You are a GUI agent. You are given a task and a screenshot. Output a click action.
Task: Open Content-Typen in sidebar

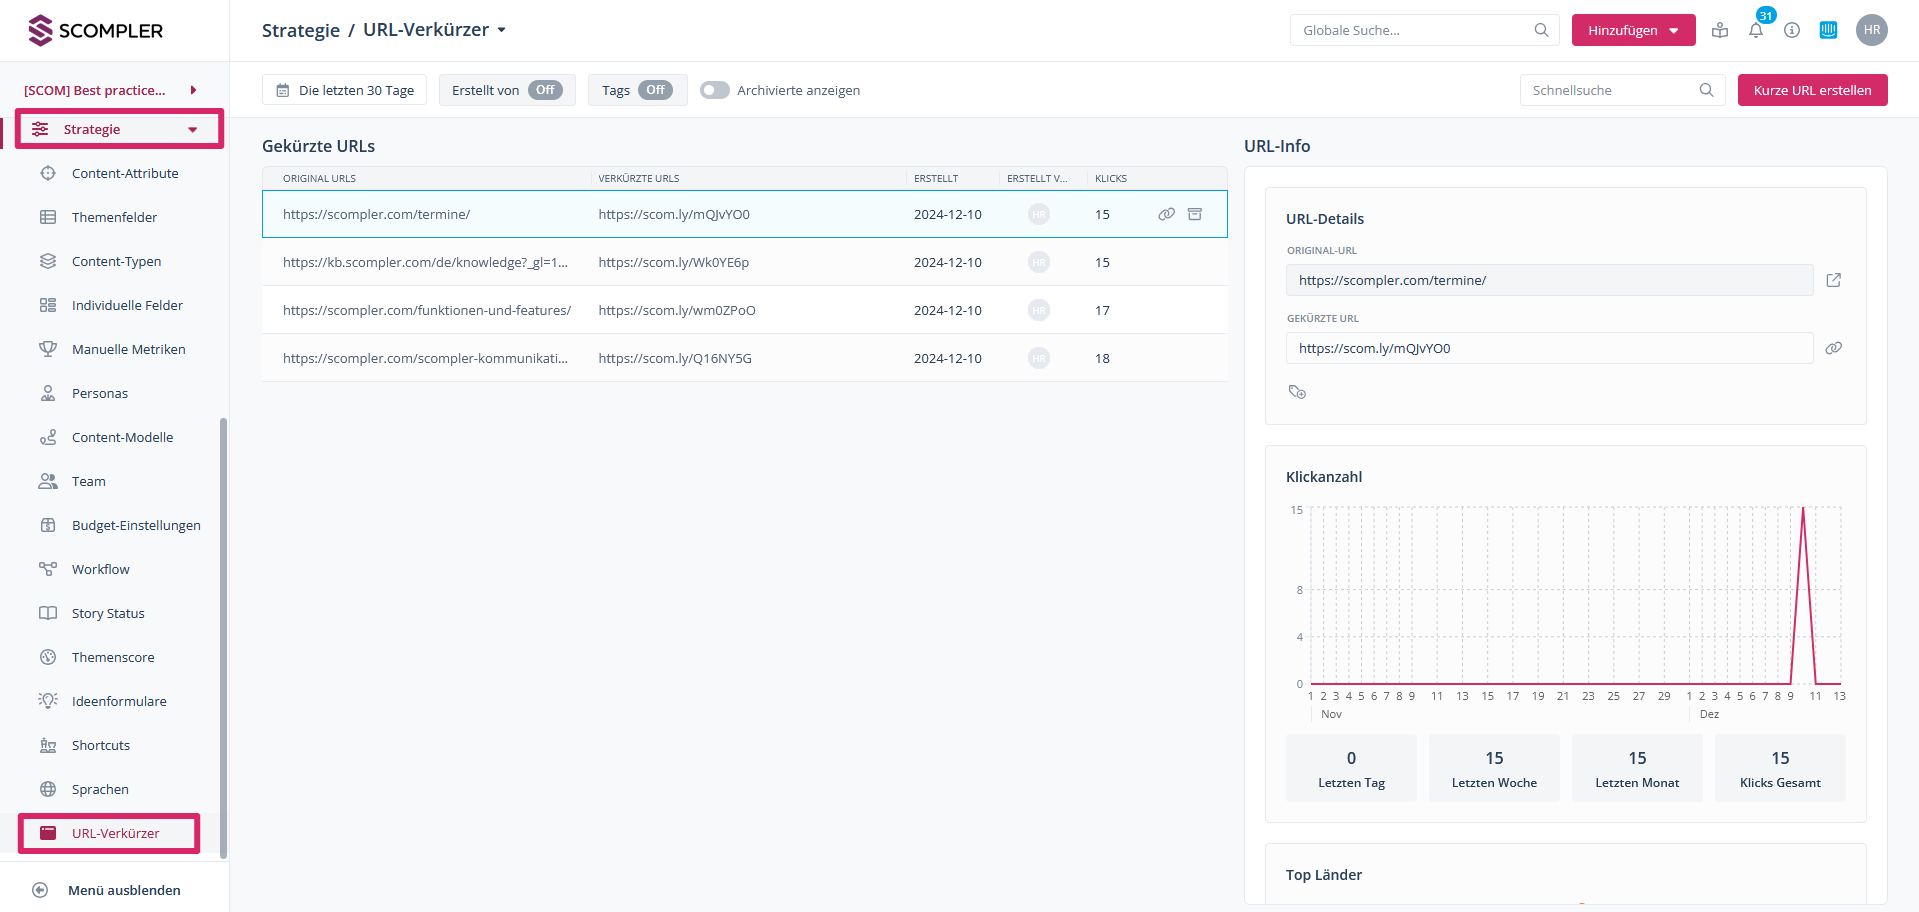click(116, 261)
